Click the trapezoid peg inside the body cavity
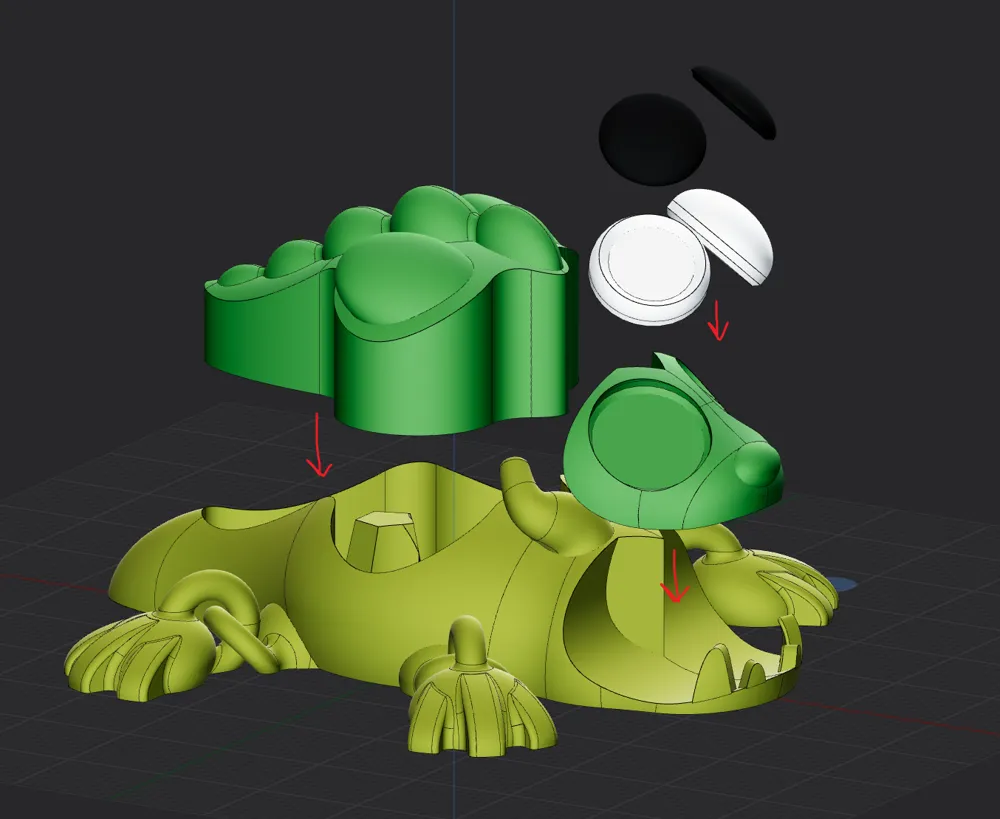The image size is (1000, 819). pos(381,540)
